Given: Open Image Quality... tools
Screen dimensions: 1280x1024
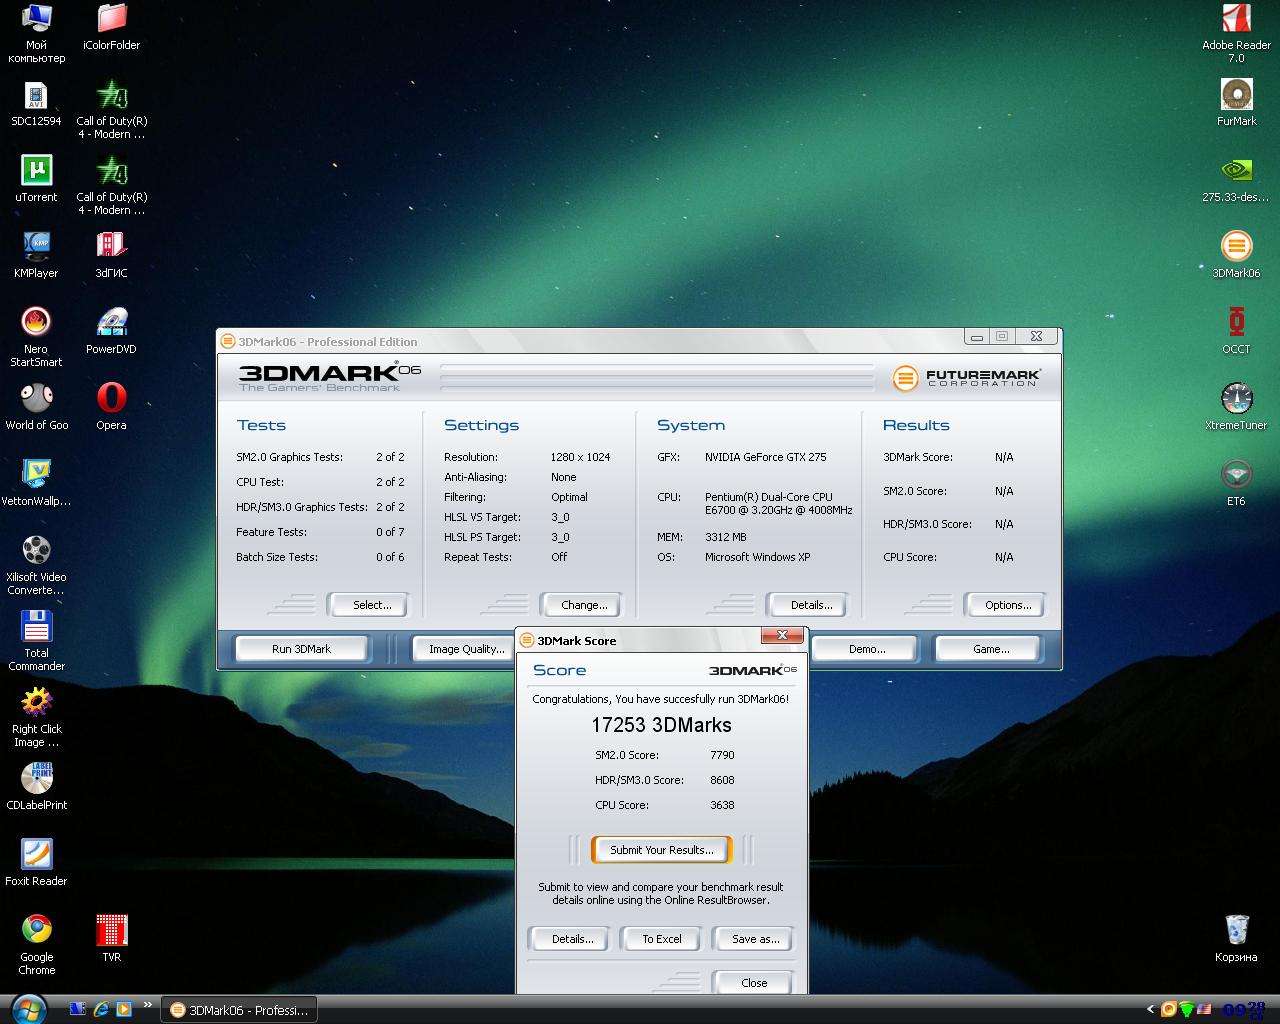Looking at the screenshot, I should [x=466, y=649].
